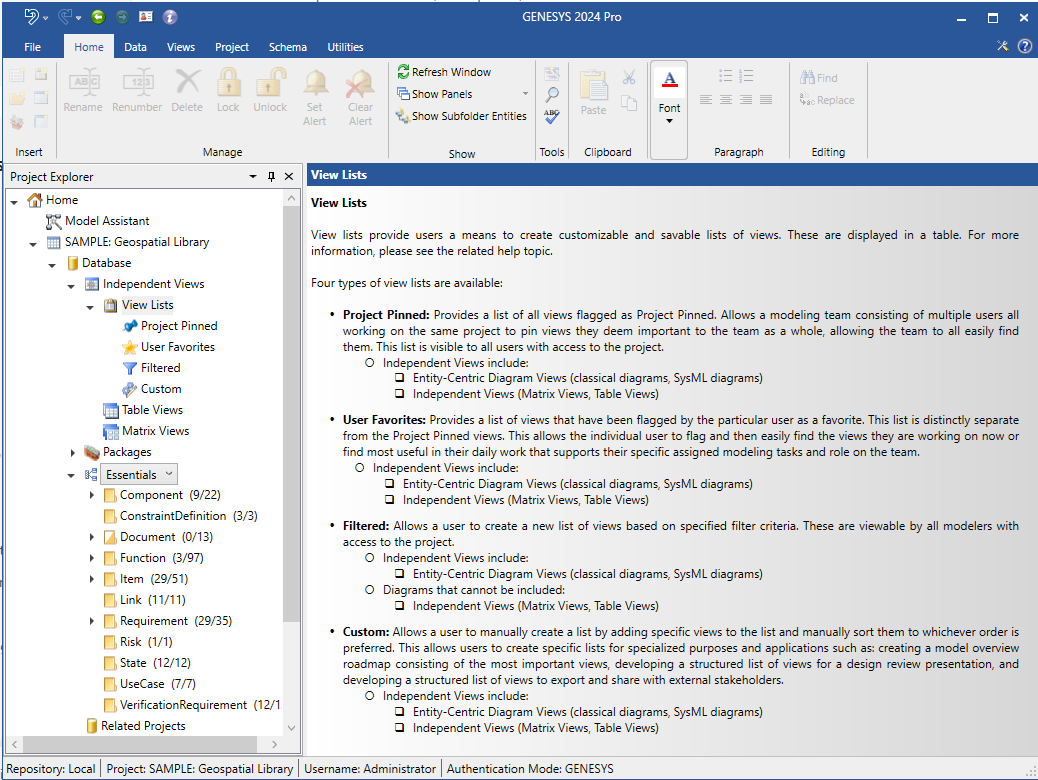Click the GENESYS help question mark icon

pyautogui.click(x=1025, y=46)
